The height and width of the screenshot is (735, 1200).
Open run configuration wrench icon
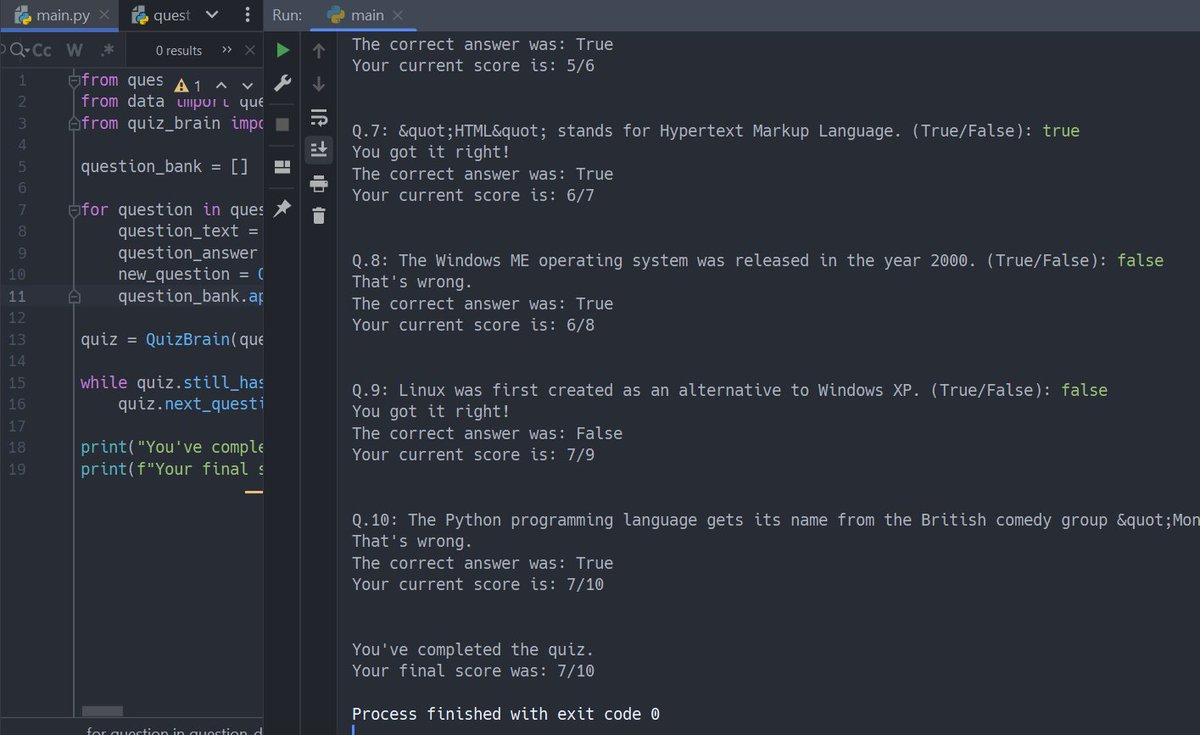pos(282,83)
